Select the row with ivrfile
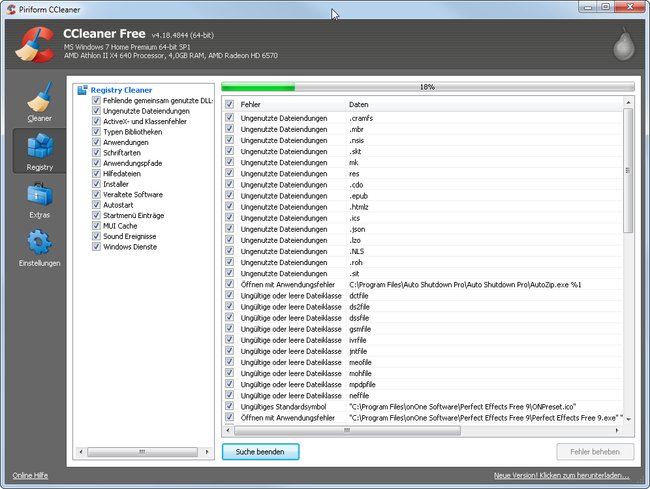Screen dimensions: 650x489 [423, 340]
